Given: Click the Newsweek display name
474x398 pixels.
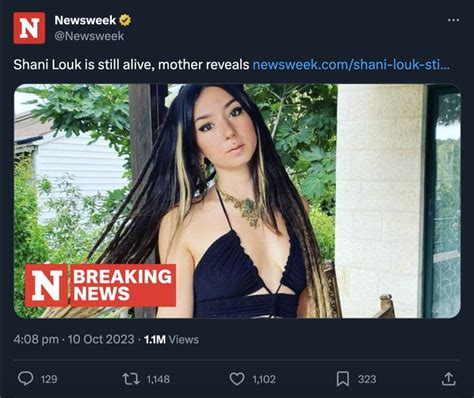Looking at the screenshot, I should tap(85, 20).
